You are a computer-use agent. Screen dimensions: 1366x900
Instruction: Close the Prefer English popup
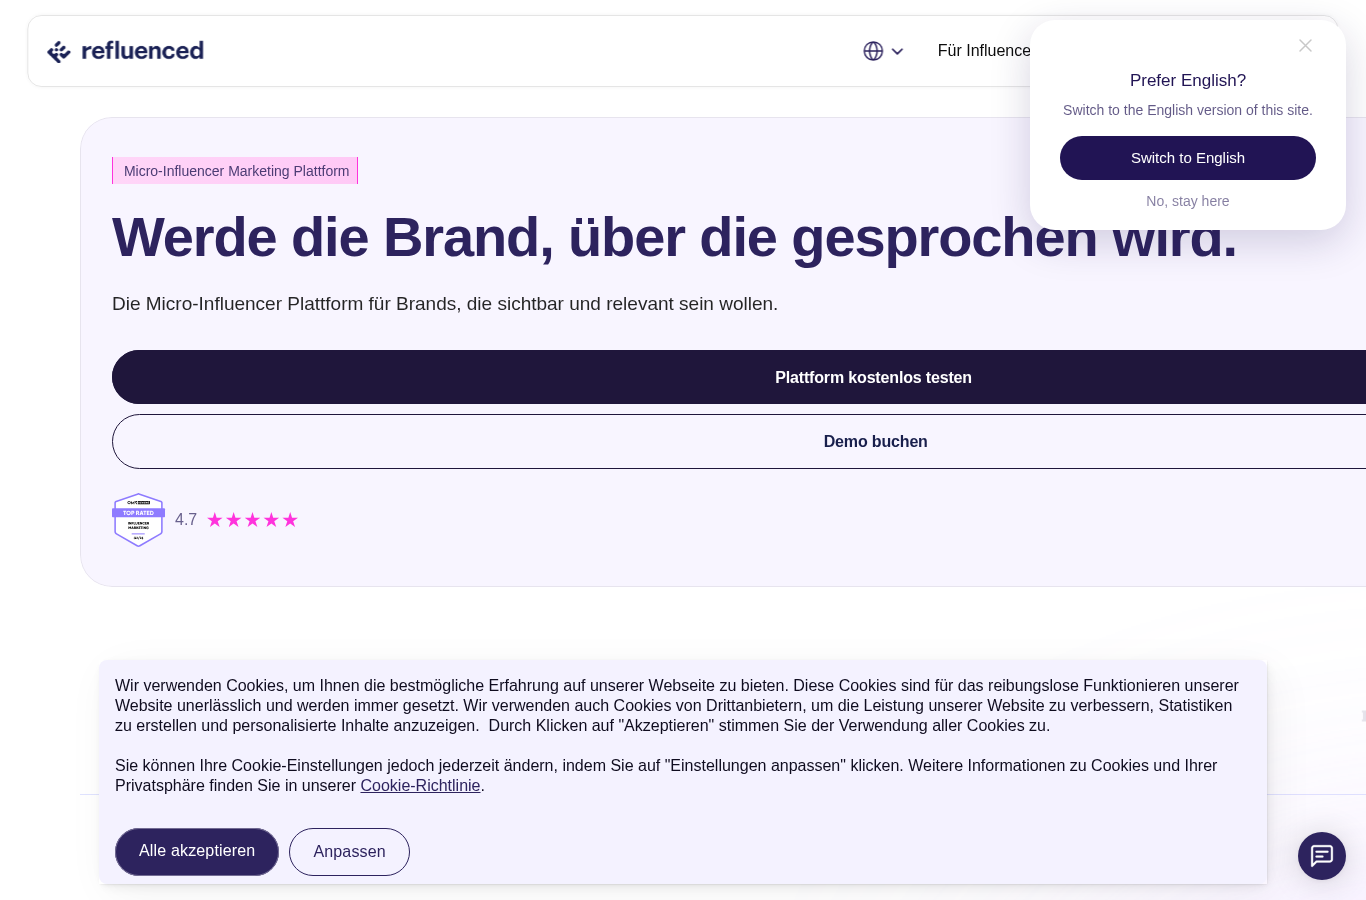(1305, 46)
